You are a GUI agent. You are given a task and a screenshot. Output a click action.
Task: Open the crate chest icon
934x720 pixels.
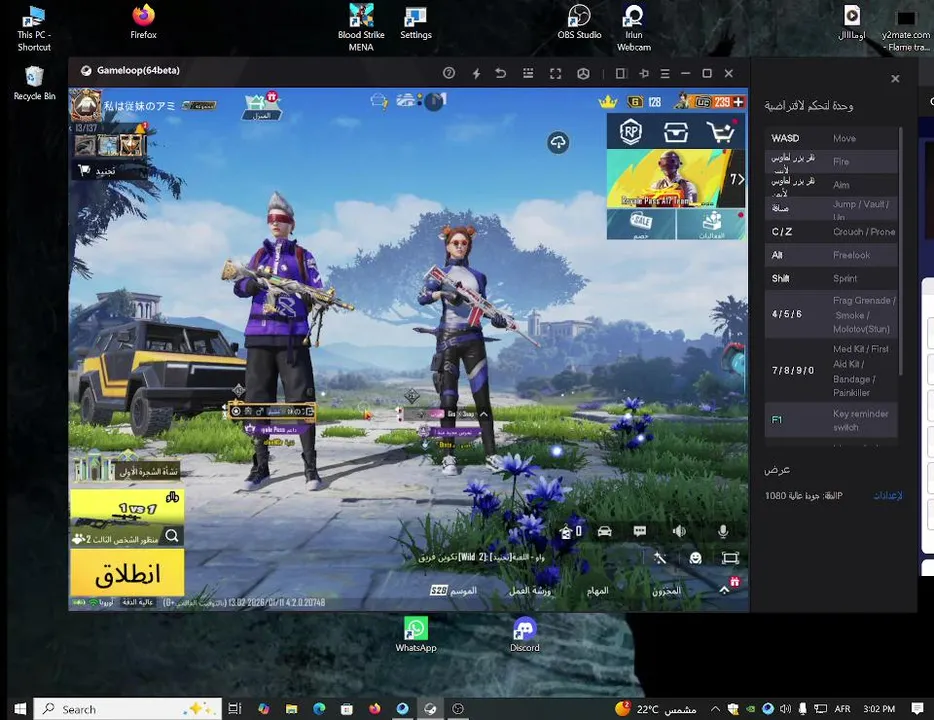675,132
